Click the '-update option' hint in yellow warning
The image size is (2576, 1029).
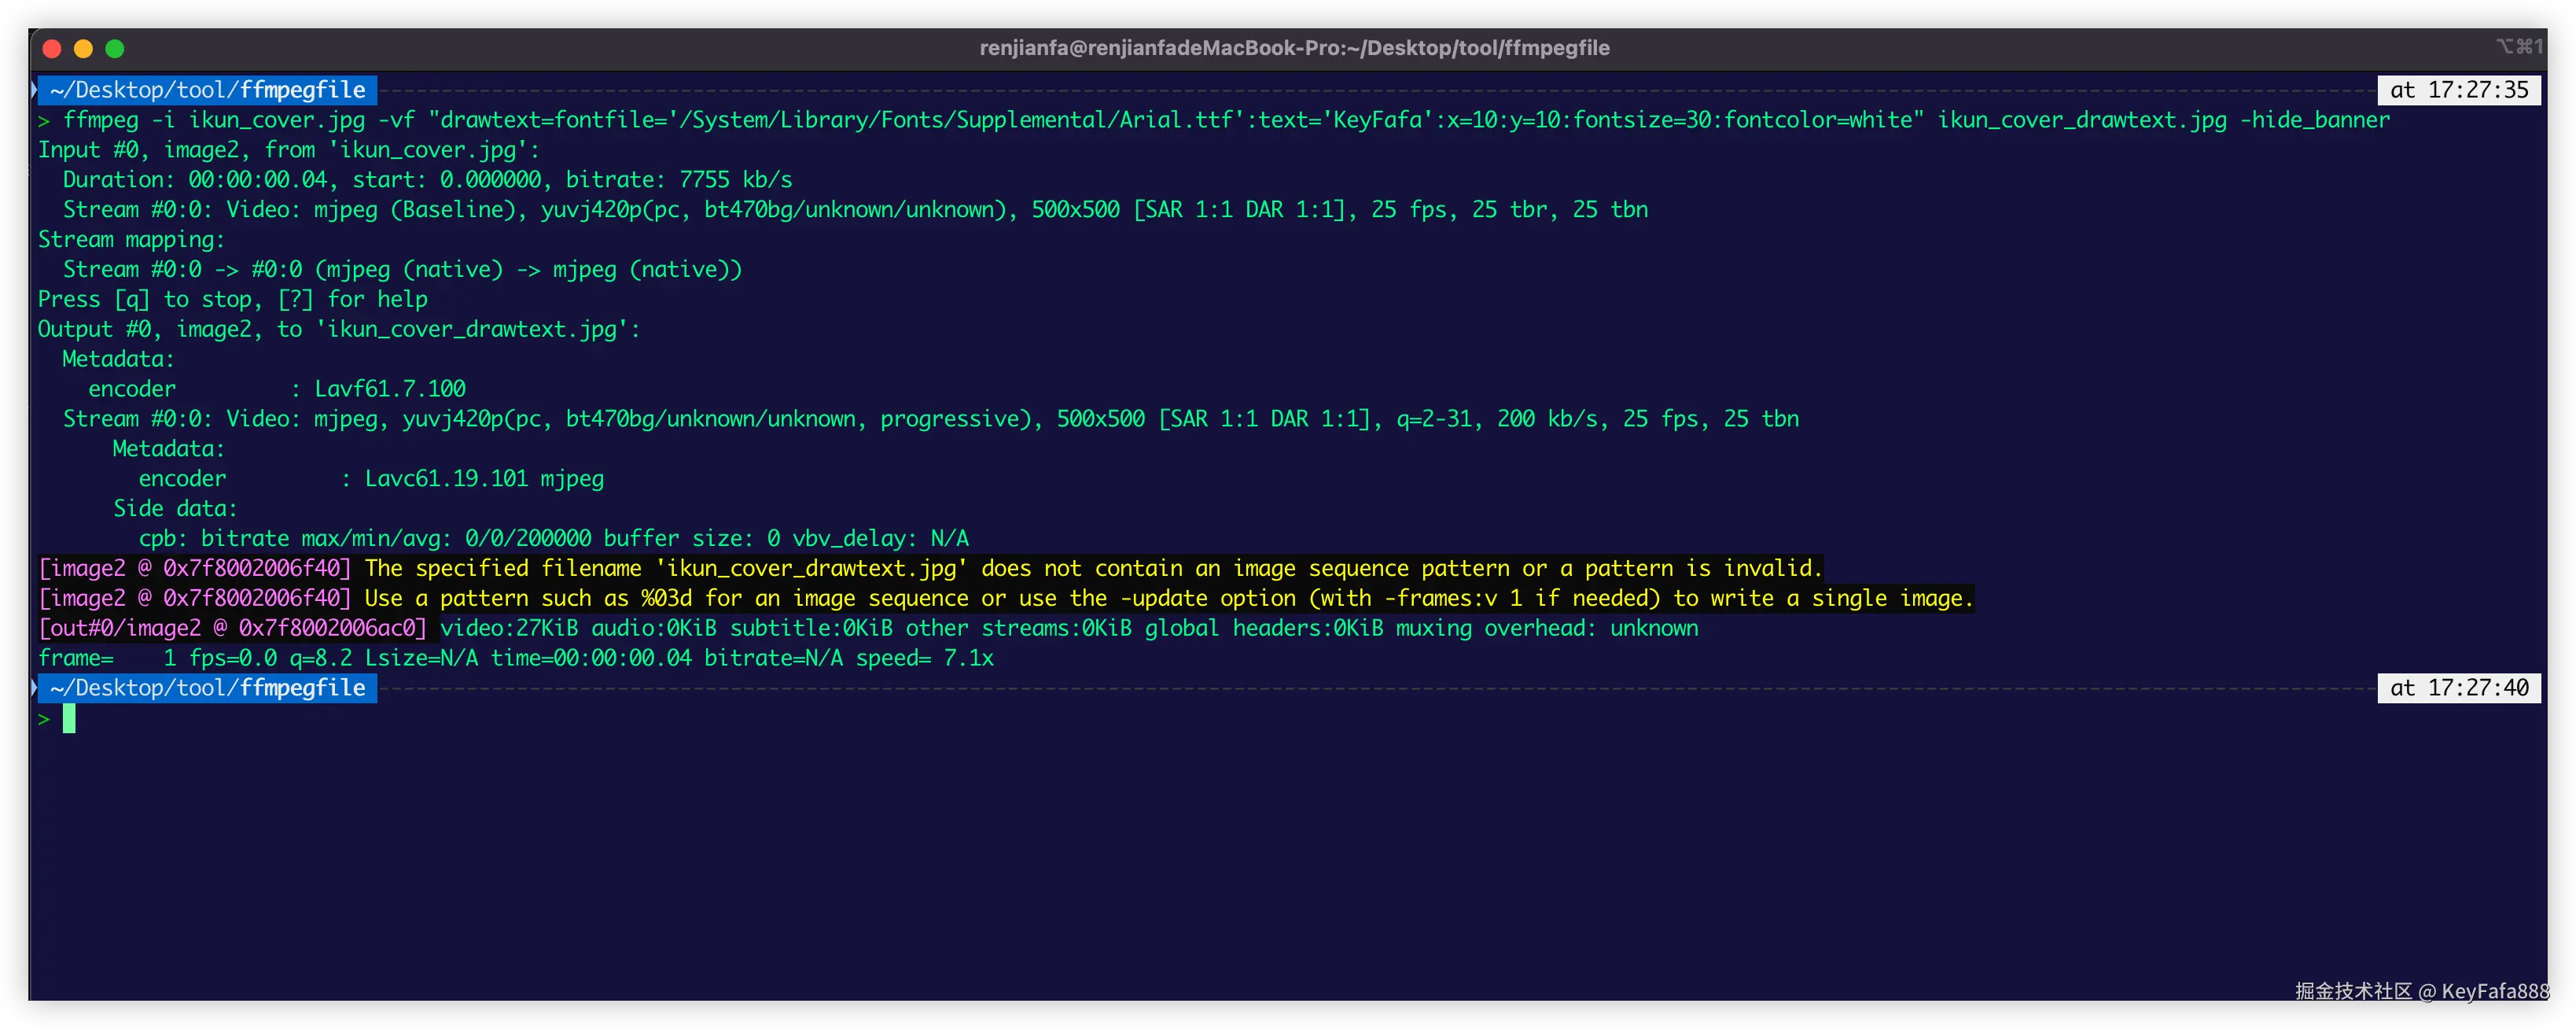pos(1208,599)
